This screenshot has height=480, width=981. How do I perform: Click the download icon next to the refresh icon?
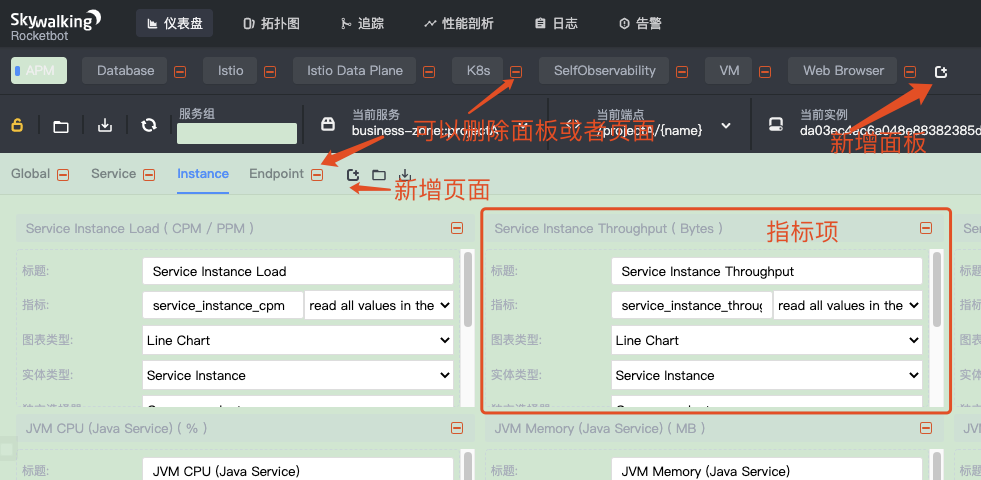(x=104, y=125)
